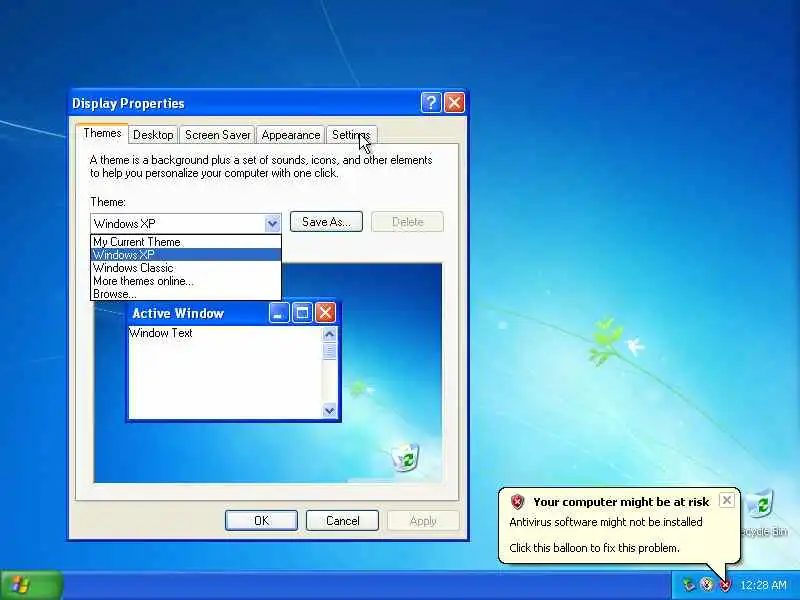
Task: Go to the Settings tab
Action: pyautogui.click(x=351, y=135)
